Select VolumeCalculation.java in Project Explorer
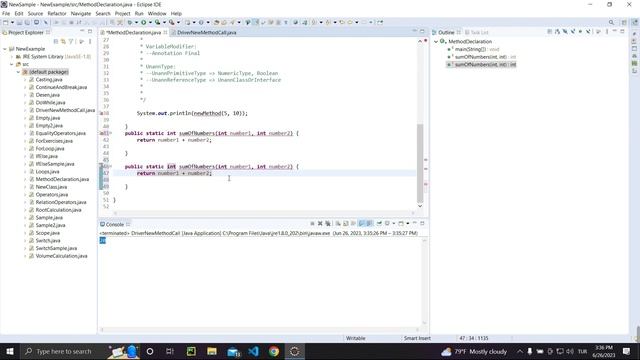The height and width of the screenshot is (360, 640). click(61, 256)
